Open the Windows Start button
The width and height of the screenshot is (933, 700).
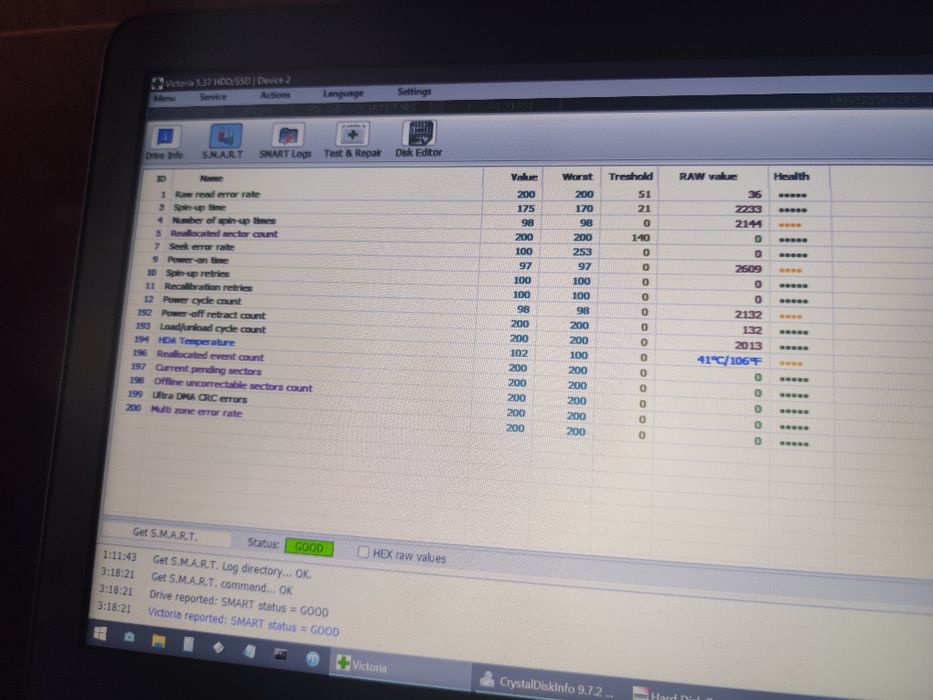(x=100, y=633)
